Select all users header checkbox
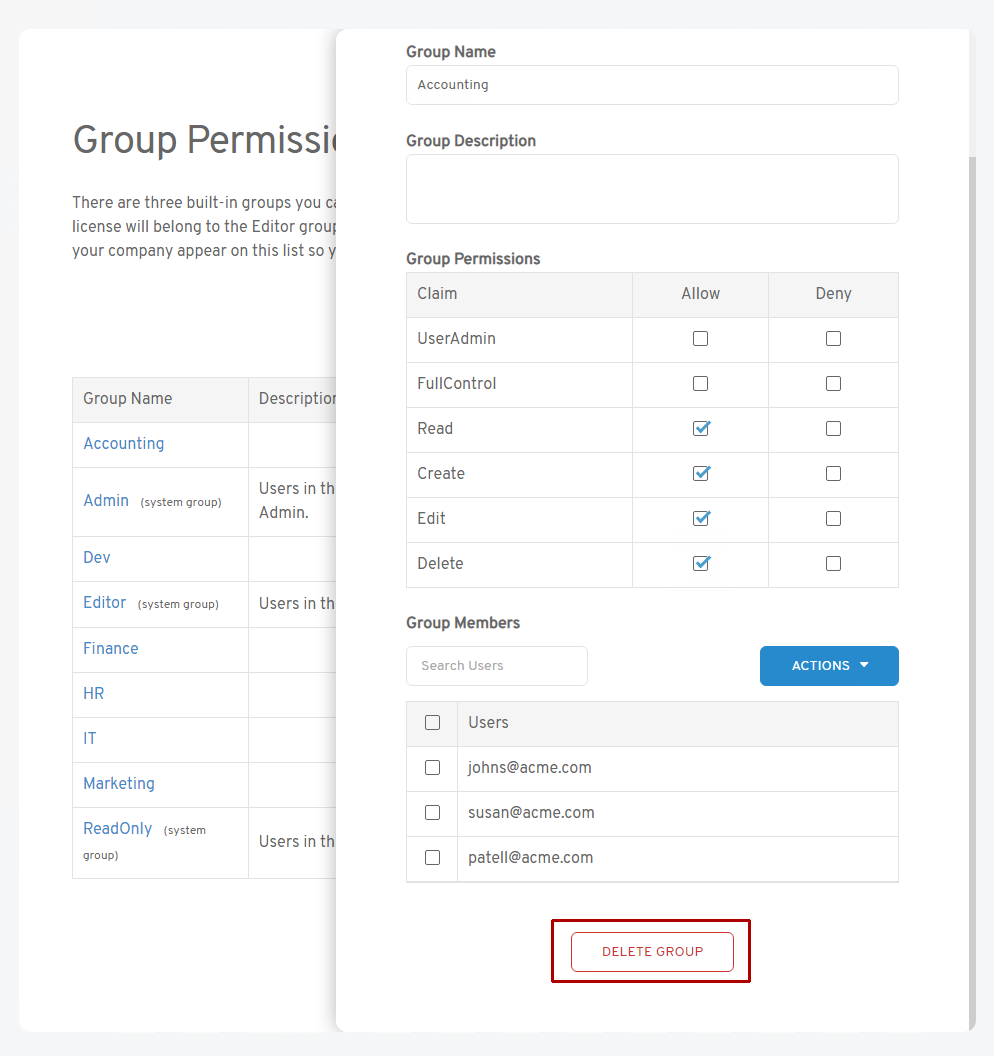The image size is (994, 1056). (x=432, y=723)
